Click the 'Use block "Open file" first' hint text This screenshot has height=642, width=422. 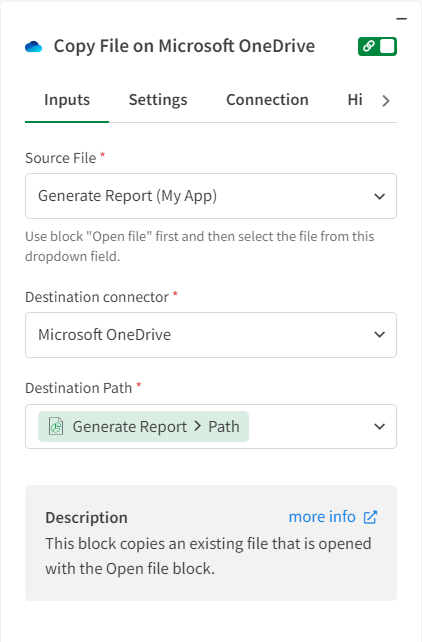[x=200, y=246]
